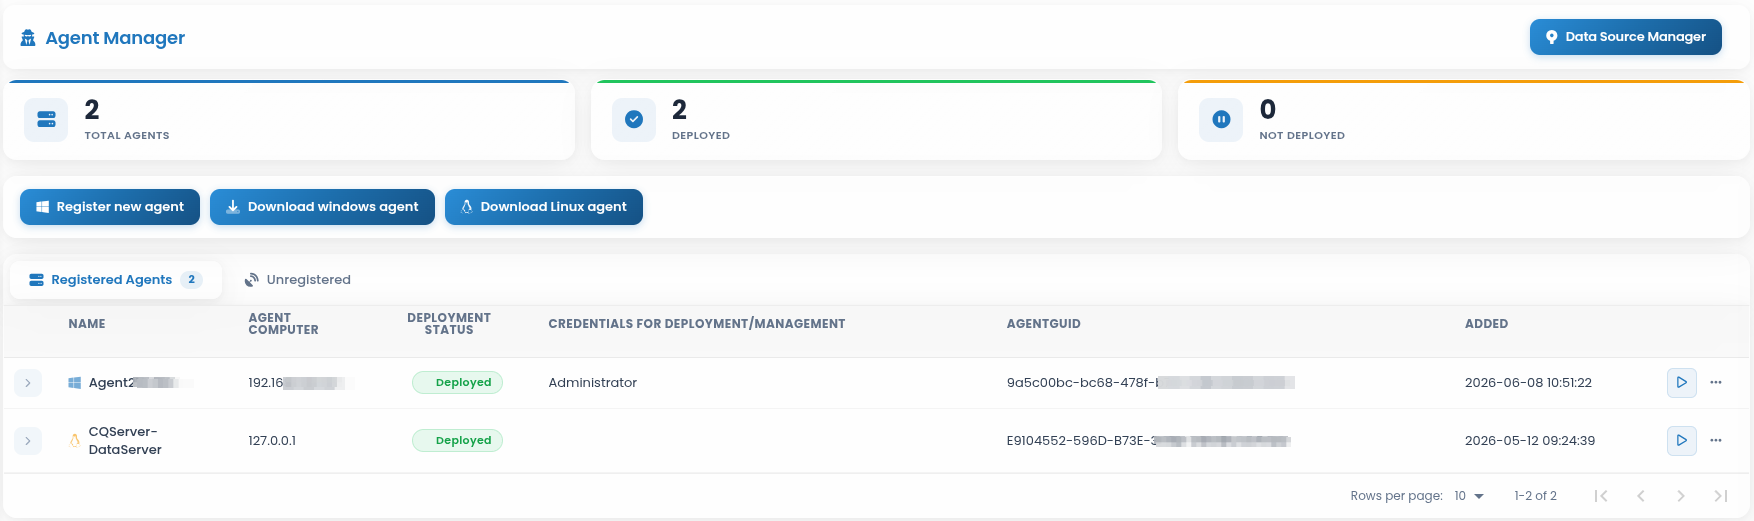This screenshot has width=1754, height=521.
Task: Click the deployed checkmark icon
Action: pos(634,119)
